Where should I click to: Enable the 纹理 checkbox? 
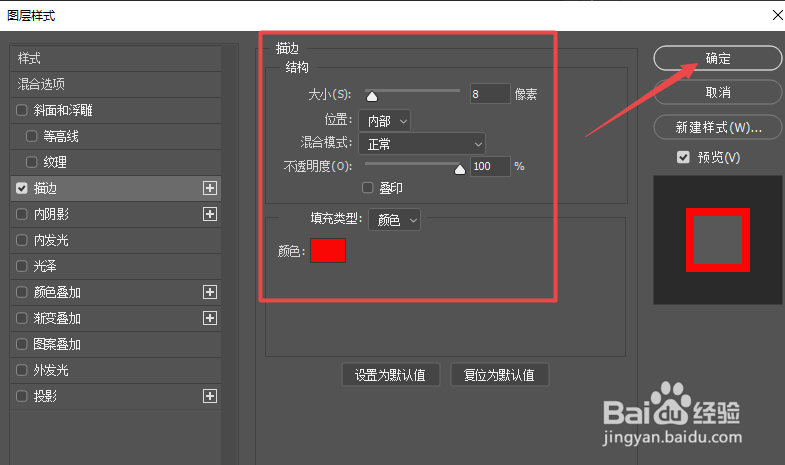click(32, 162)
